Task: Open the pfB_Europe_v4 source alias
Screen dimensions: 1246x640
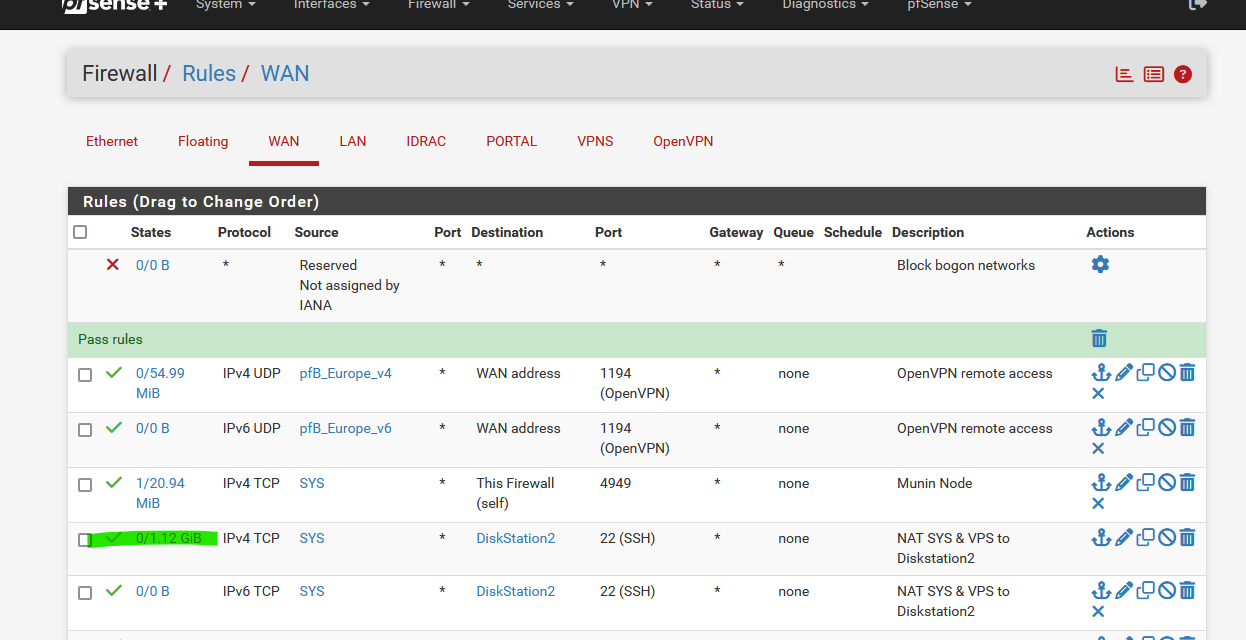Action: [346, 373]
